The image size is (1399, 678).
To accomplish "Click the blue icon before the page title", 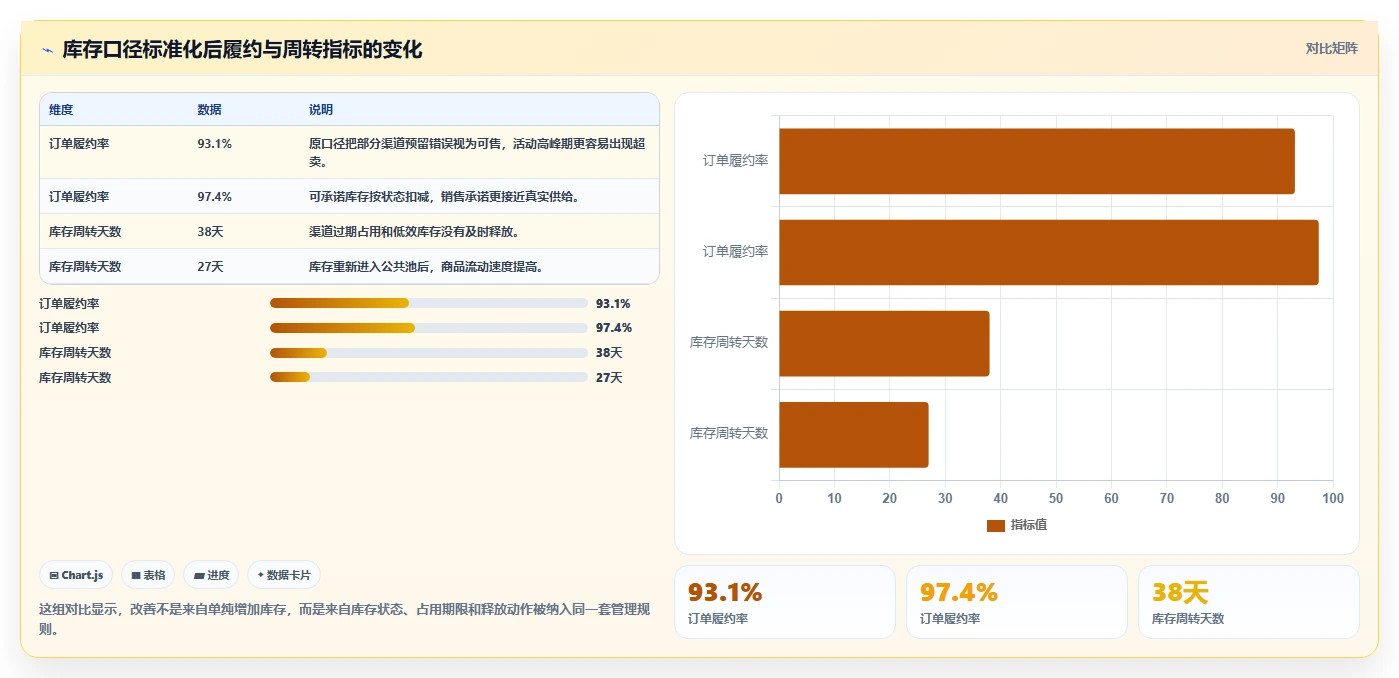I will click(x=47, y=50).
